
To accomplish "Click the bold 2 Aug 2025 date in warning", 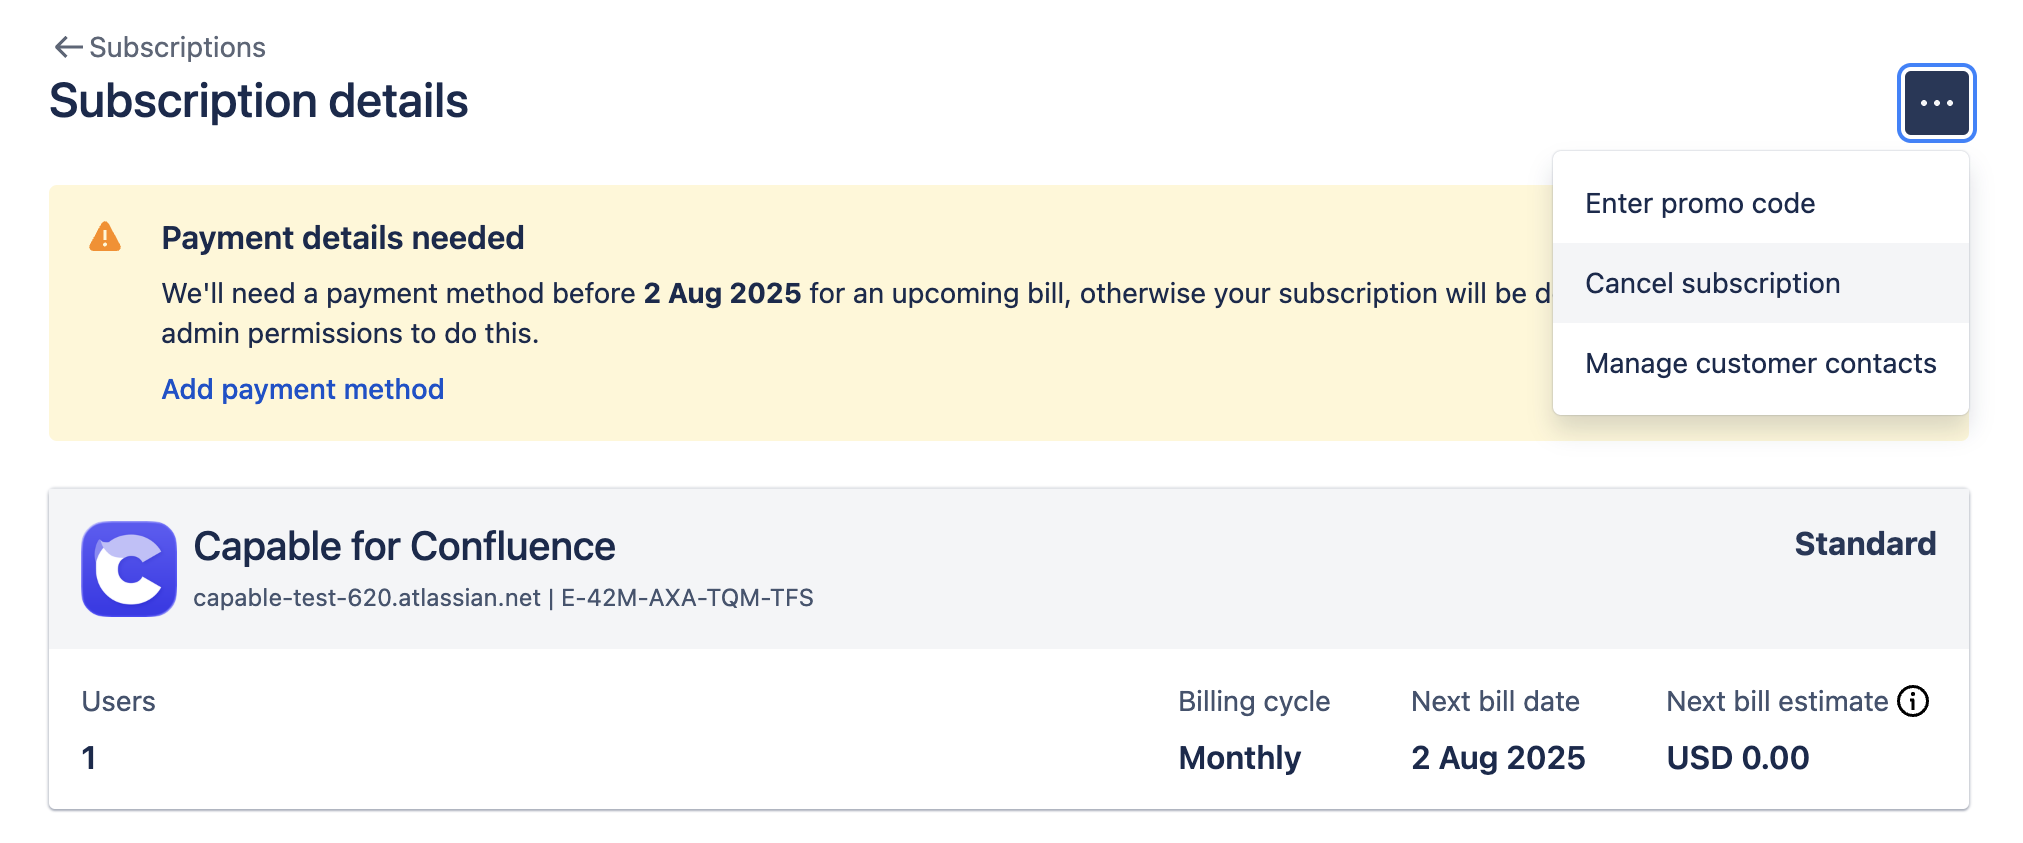I will tap(722, 293).
